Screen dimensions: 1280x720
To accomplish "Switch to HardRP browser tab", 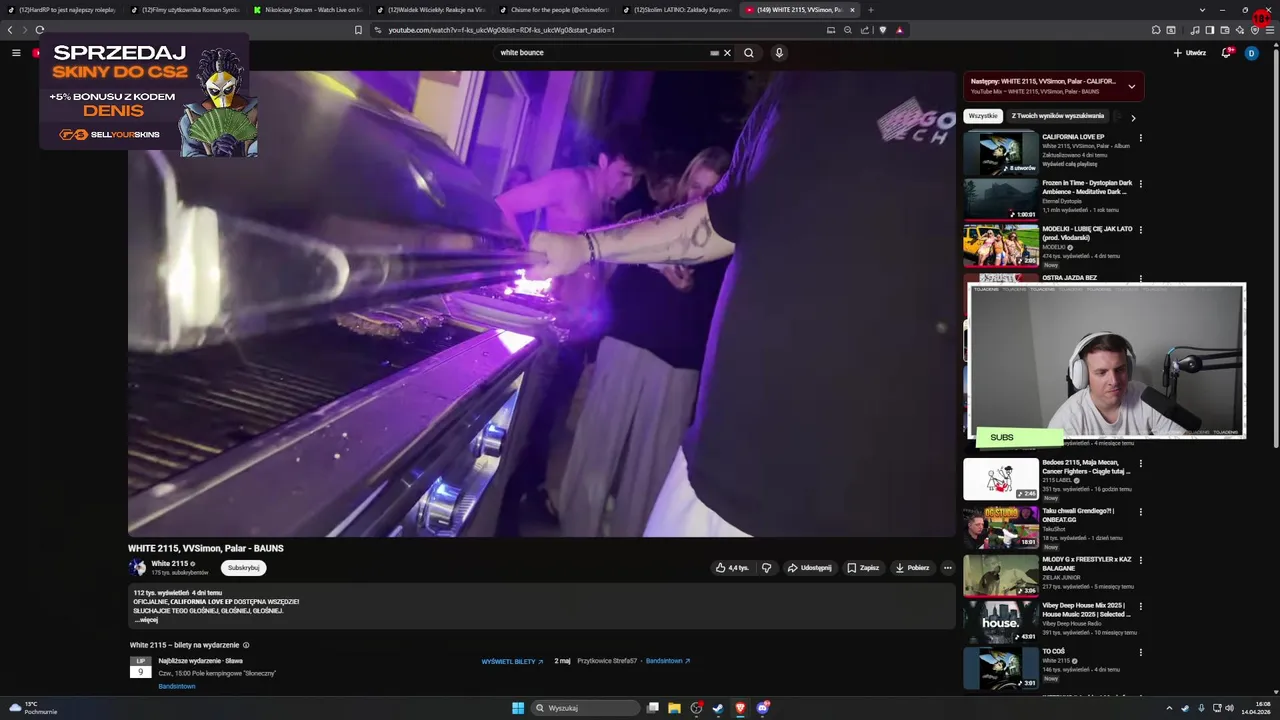I will click(62, 10).
